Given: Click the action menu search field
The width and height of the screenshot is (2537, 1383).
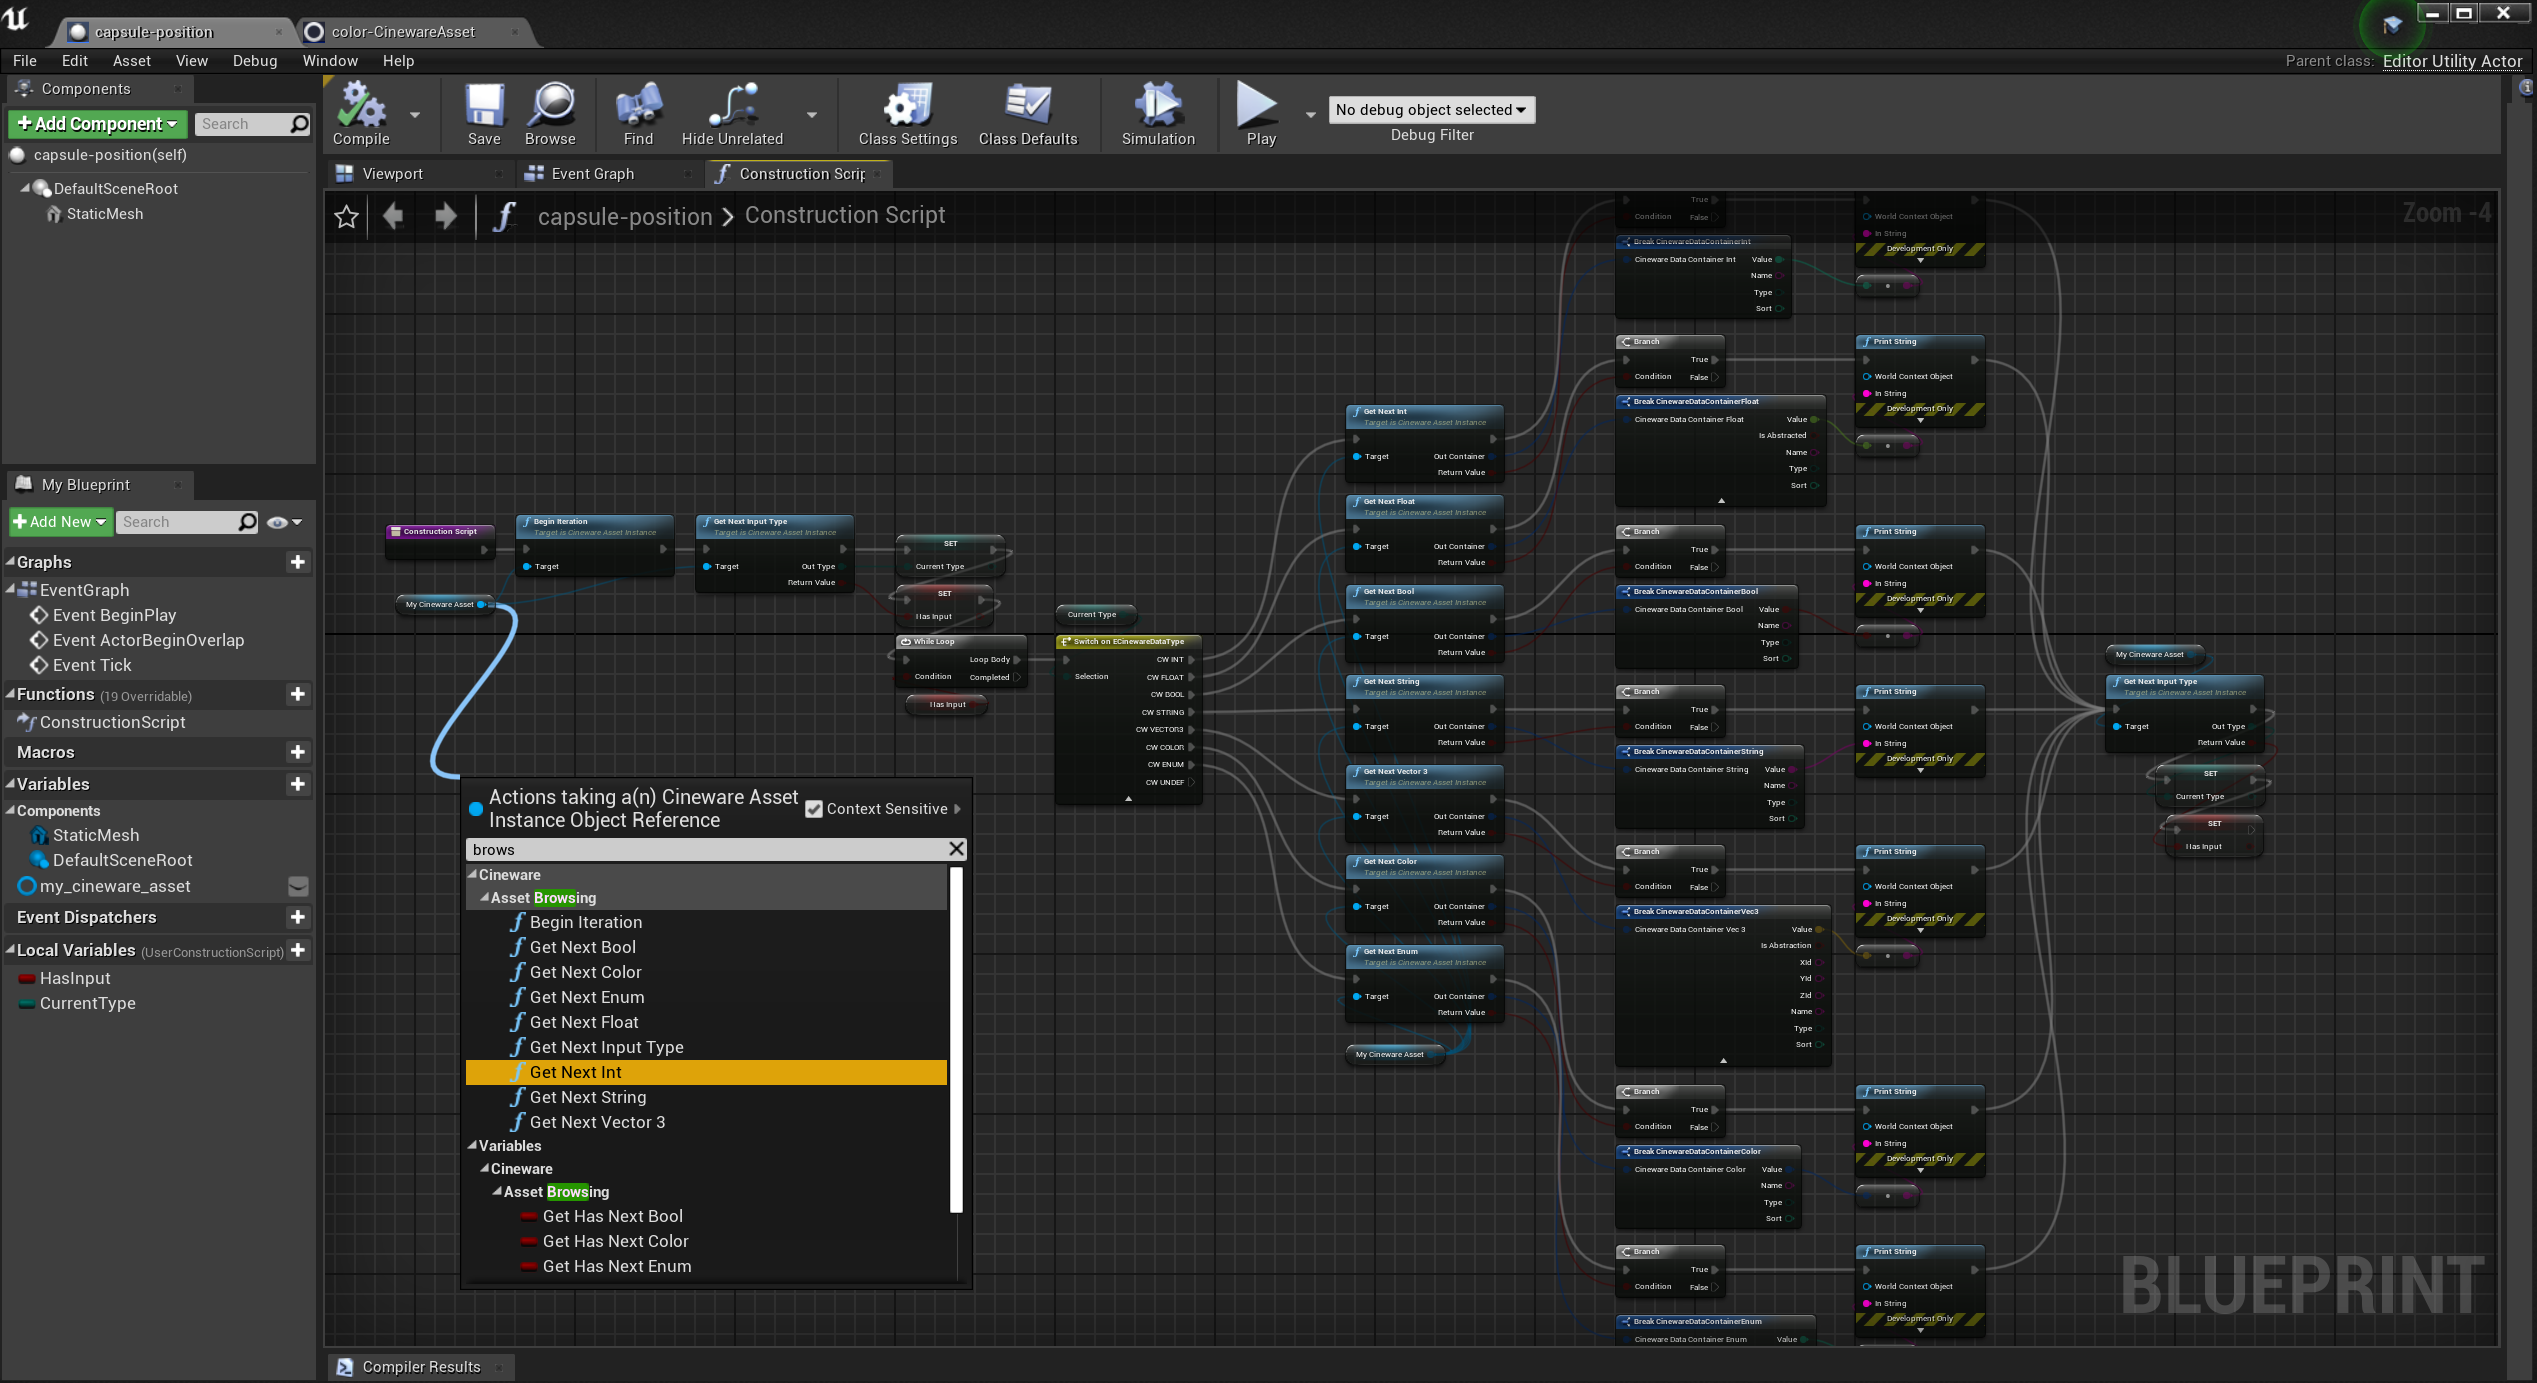Looking at the screenshot, I should click(706, 849).
